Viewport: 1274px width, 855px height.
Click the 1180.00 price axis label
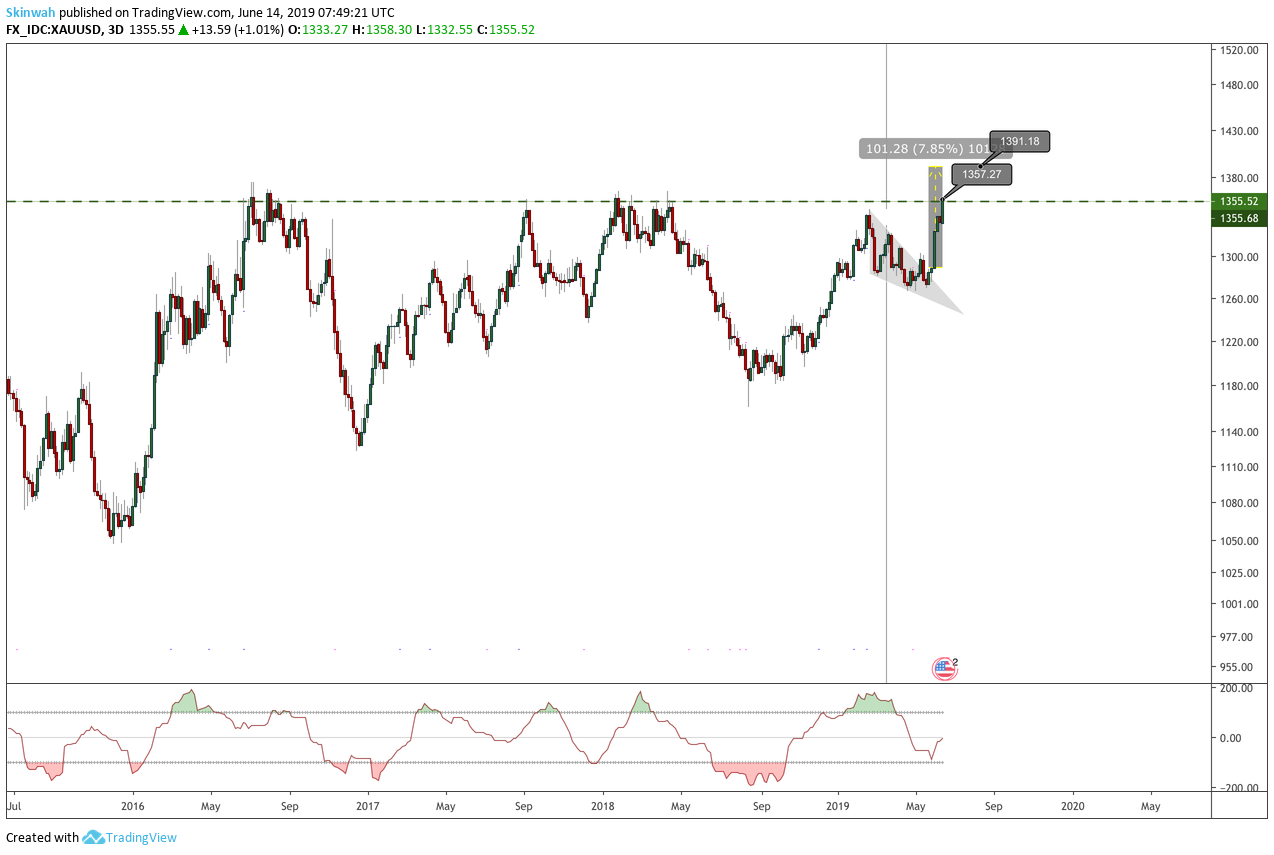tap(1238, 386)
